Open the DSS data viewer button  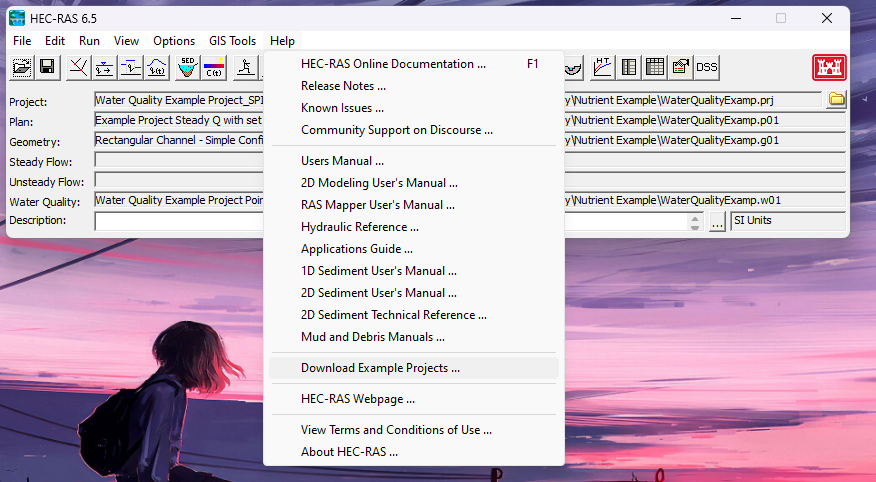pyautogui.click(x=707, y=68)
